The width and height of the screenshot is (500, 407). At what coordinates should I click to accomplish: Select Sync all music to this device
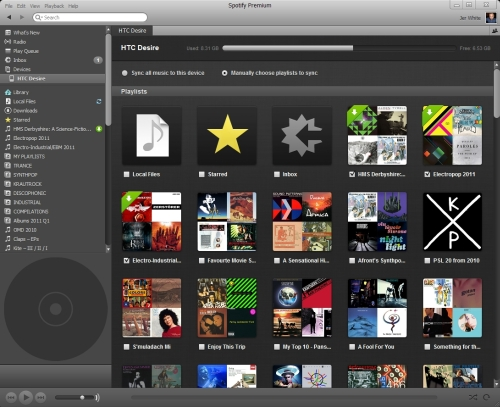[125, 73]
